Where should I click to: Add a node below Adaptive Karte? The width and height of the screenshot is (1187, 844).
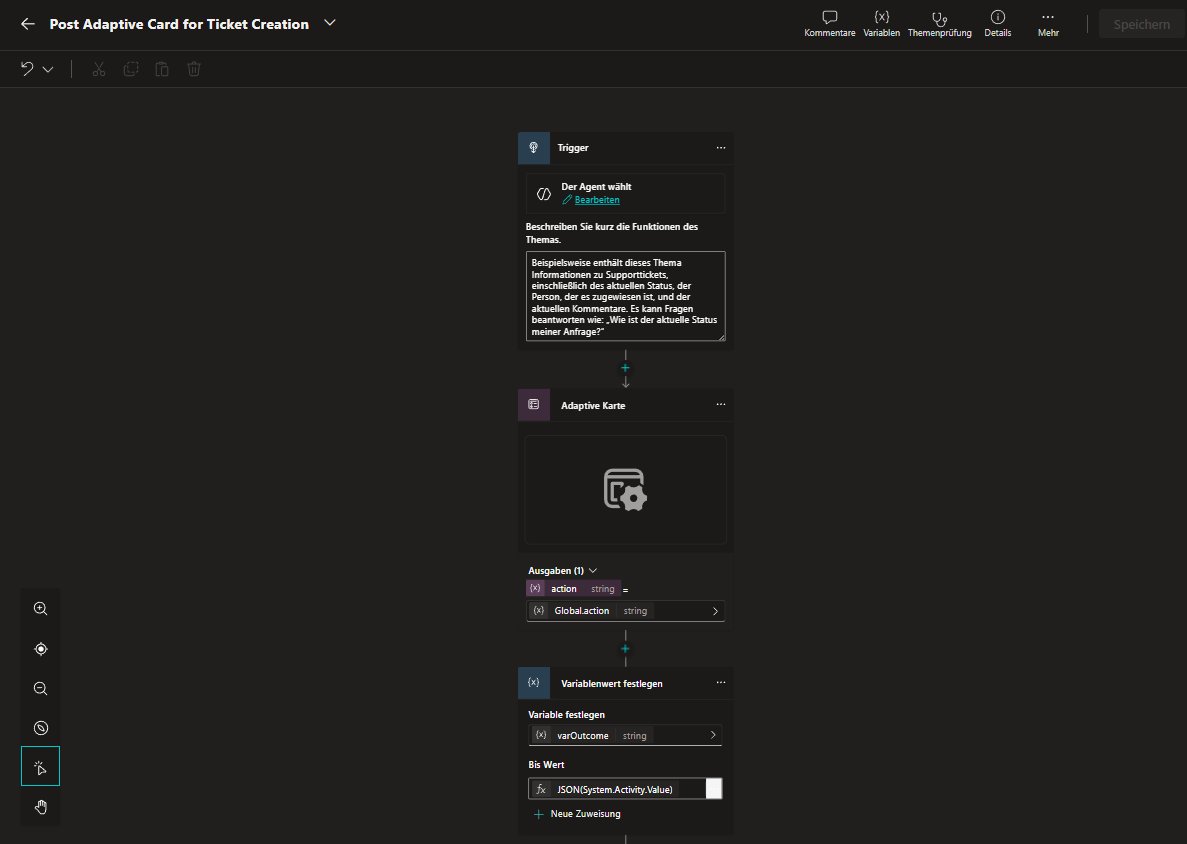625,649
